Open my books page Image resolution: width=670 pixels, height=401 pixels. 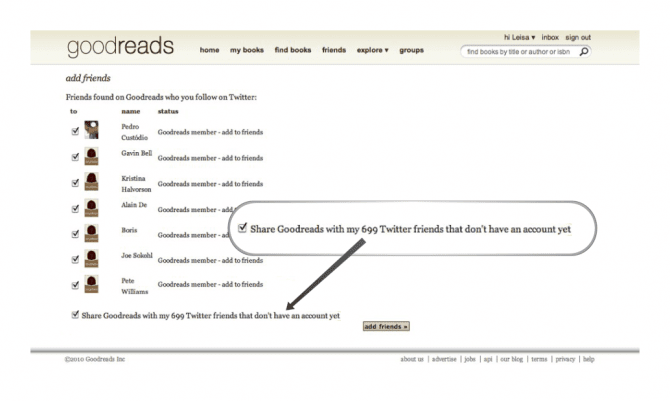coord(247,50)
